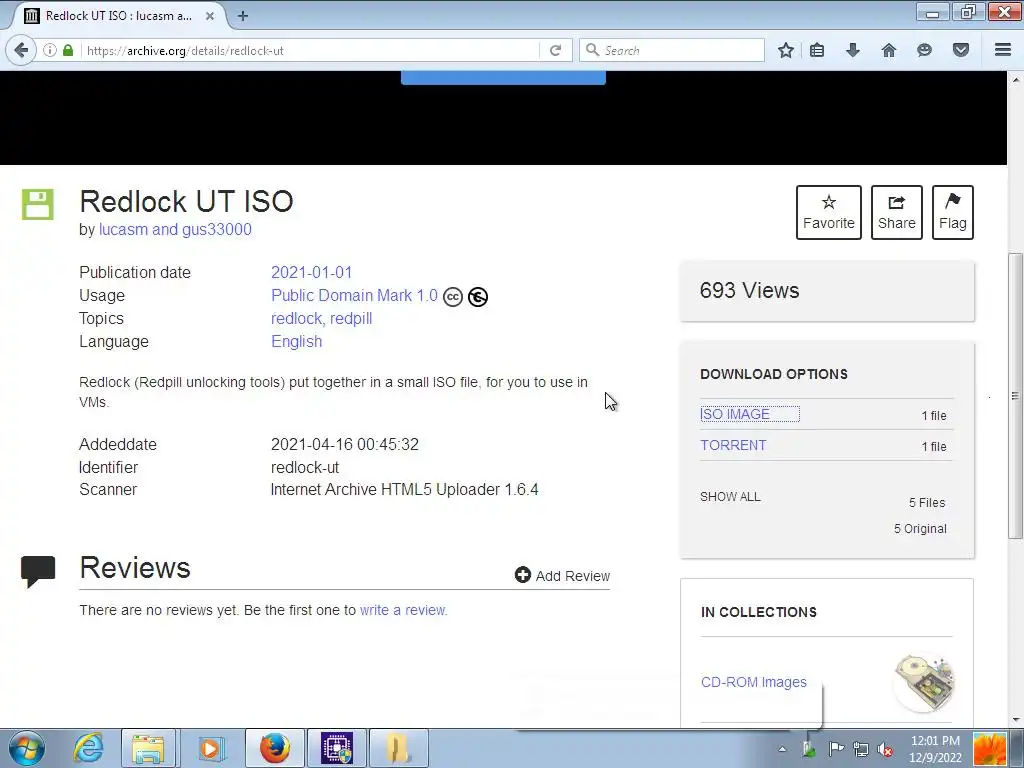The width and height of the screenshot is (1024, 768).
Task: Open the purple chip app on the taskbar
Action: point(337,748)
